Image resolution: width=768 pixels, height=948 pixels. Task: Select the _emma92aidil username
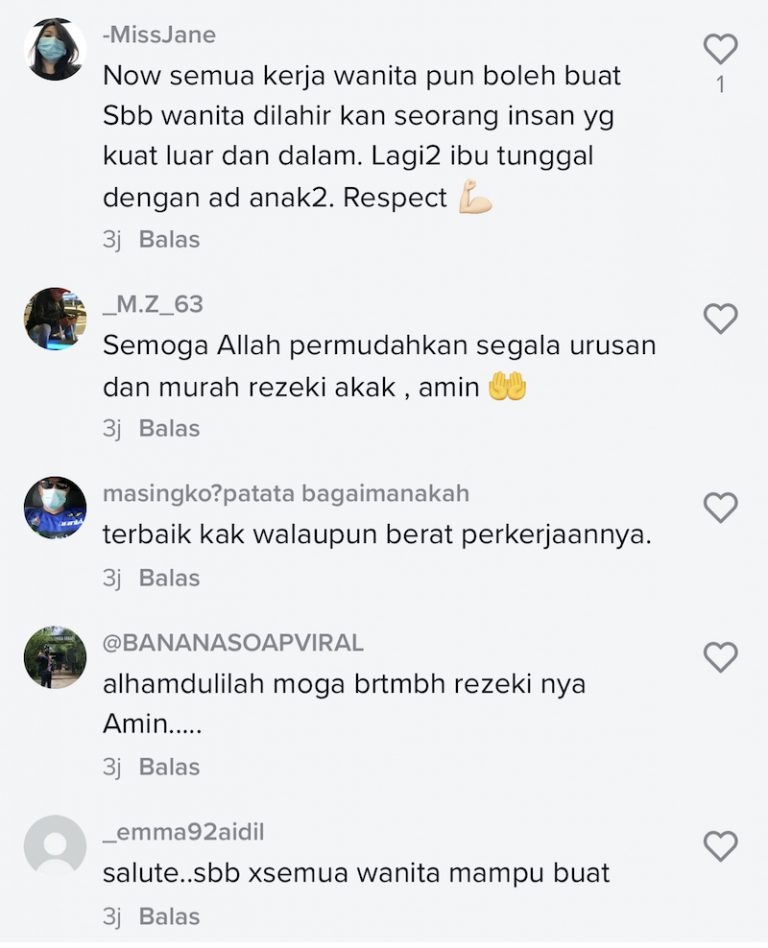click(x=184, y=832)
